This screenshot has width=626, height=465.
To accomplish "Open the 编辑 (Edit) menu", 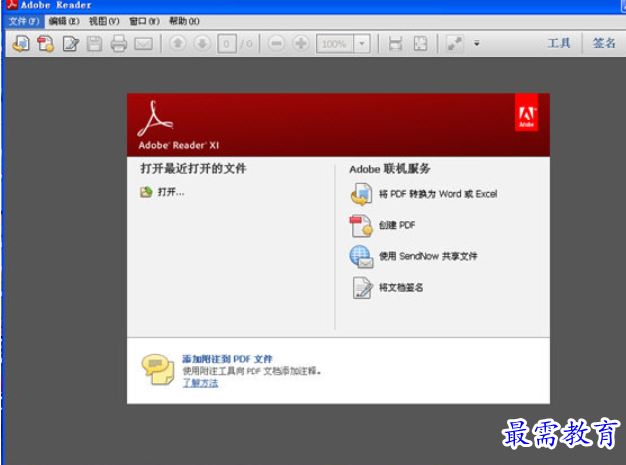I will pyautogui.click(x=64, y=21).
